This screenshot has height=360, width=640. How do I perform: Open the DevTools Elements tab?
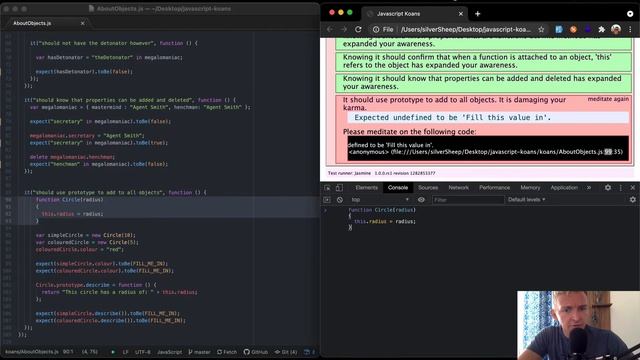[x=367, y=188]
